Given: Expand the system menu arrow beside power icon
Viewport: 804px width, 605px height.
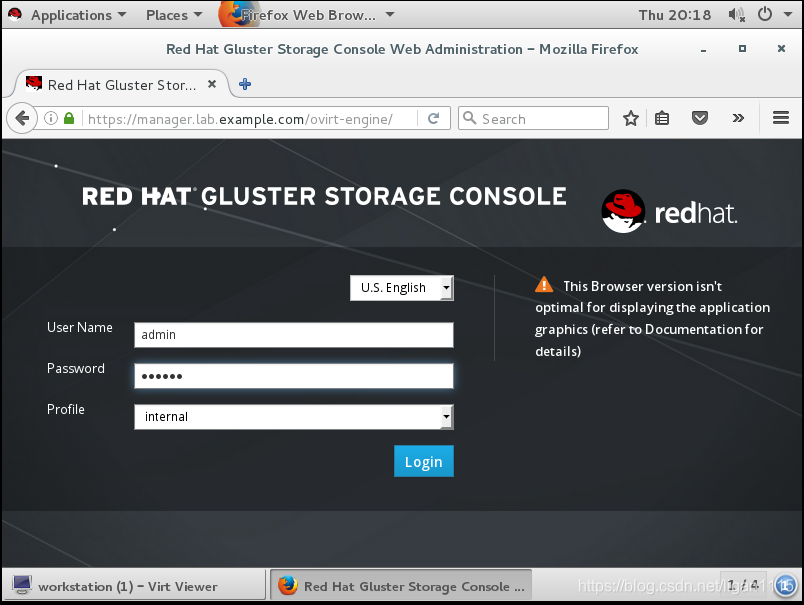Looking at the screenshot, I should [x=788, y=14].
